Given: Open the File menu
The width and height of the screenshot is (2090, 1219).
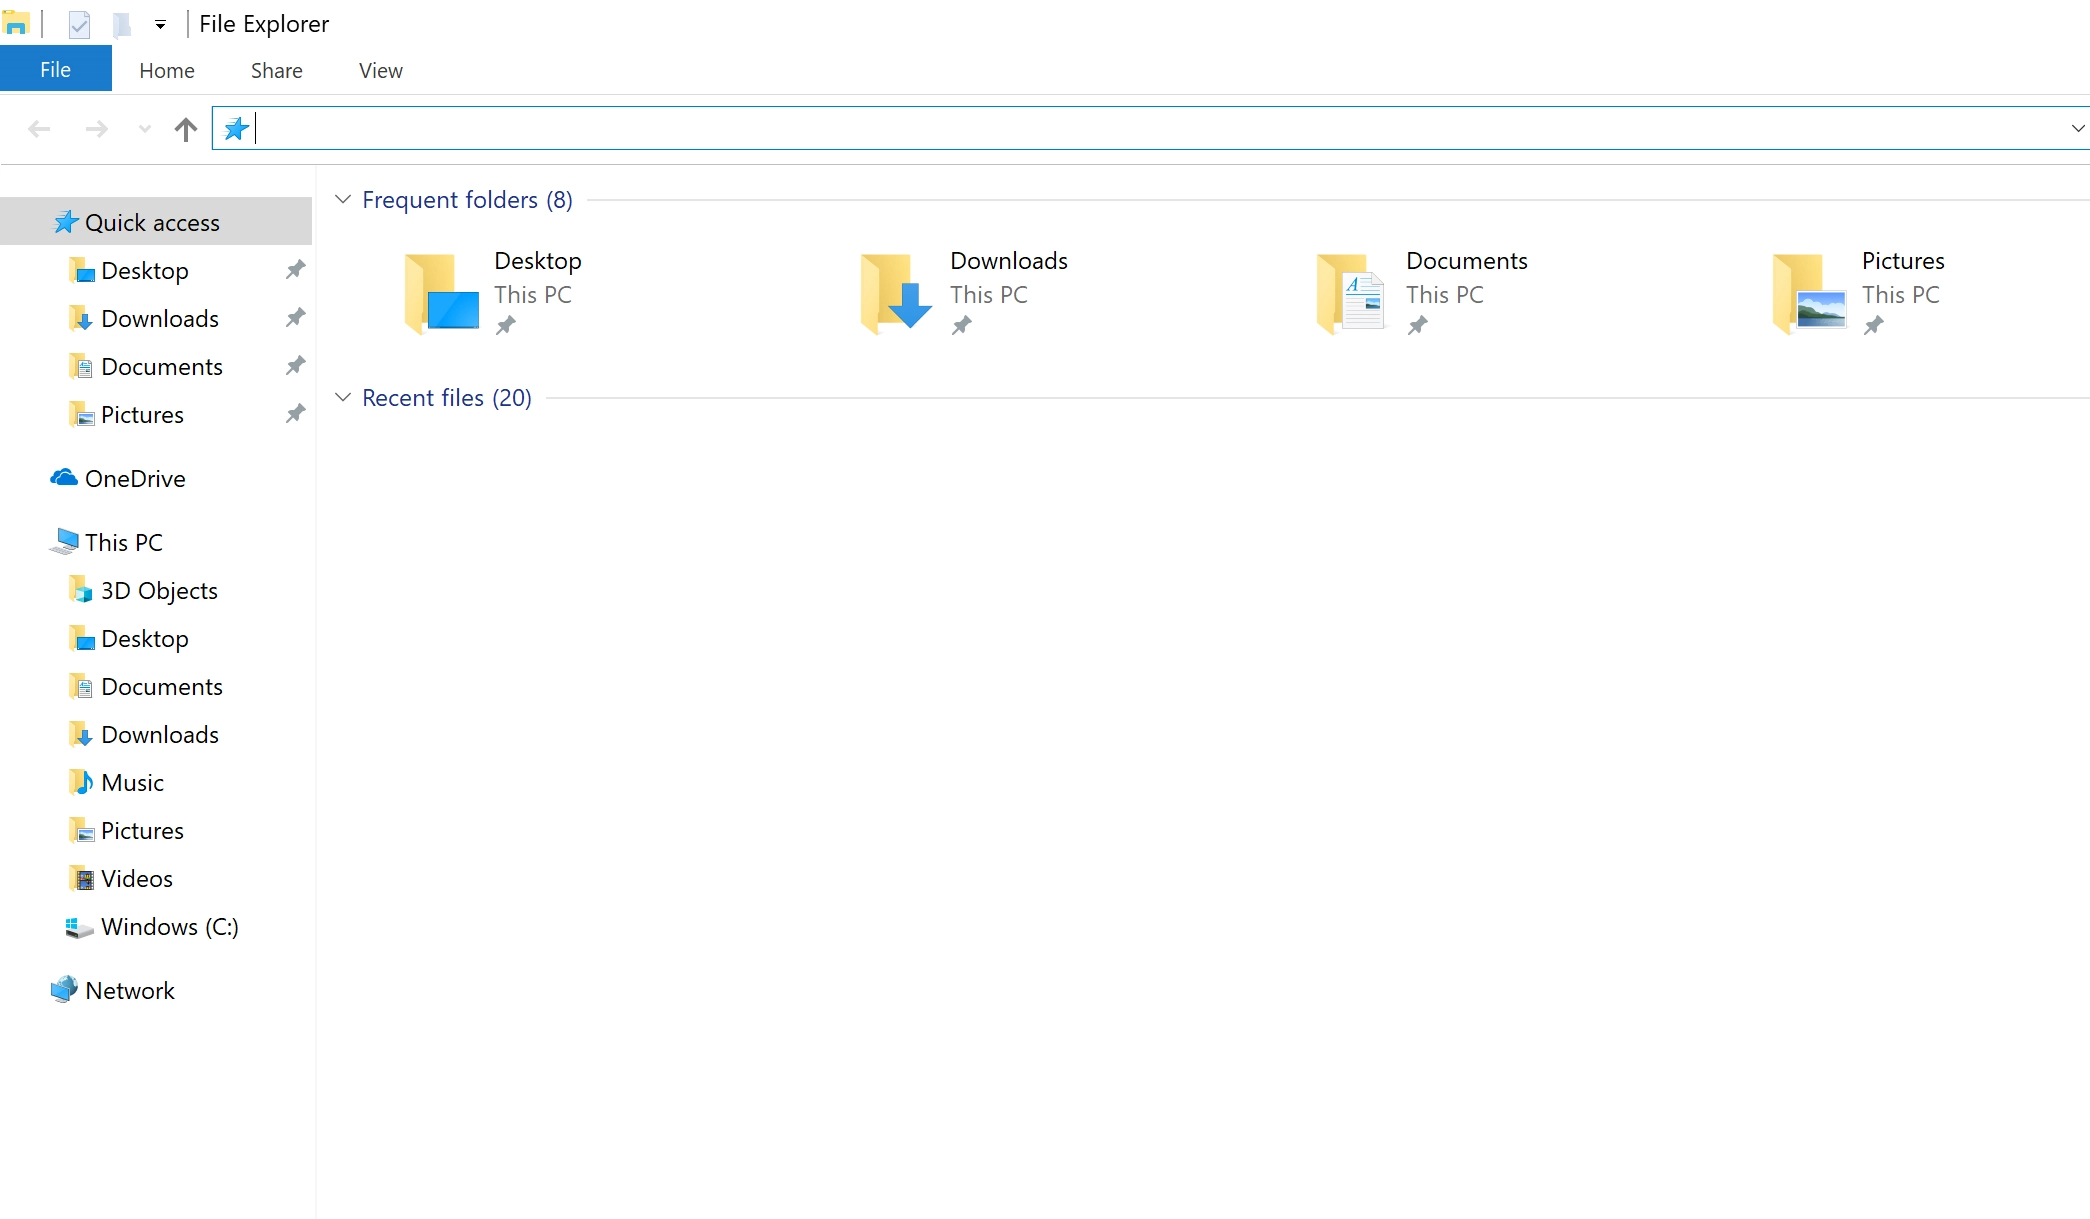Looking at the screenshot, I should [x=55, y=68].
